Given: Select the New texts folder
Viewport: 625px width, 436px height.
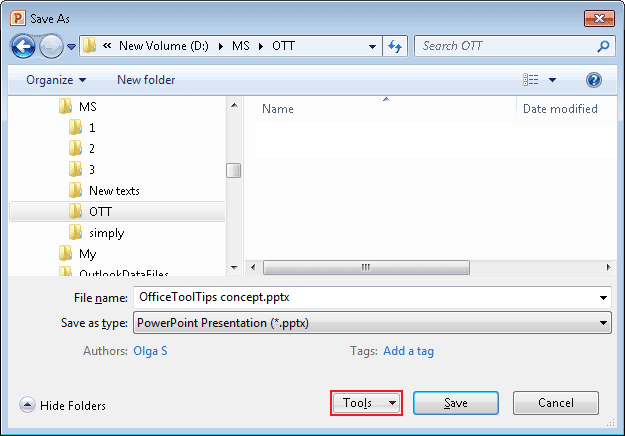Looking at the screenshot, I should pos(114,191).
